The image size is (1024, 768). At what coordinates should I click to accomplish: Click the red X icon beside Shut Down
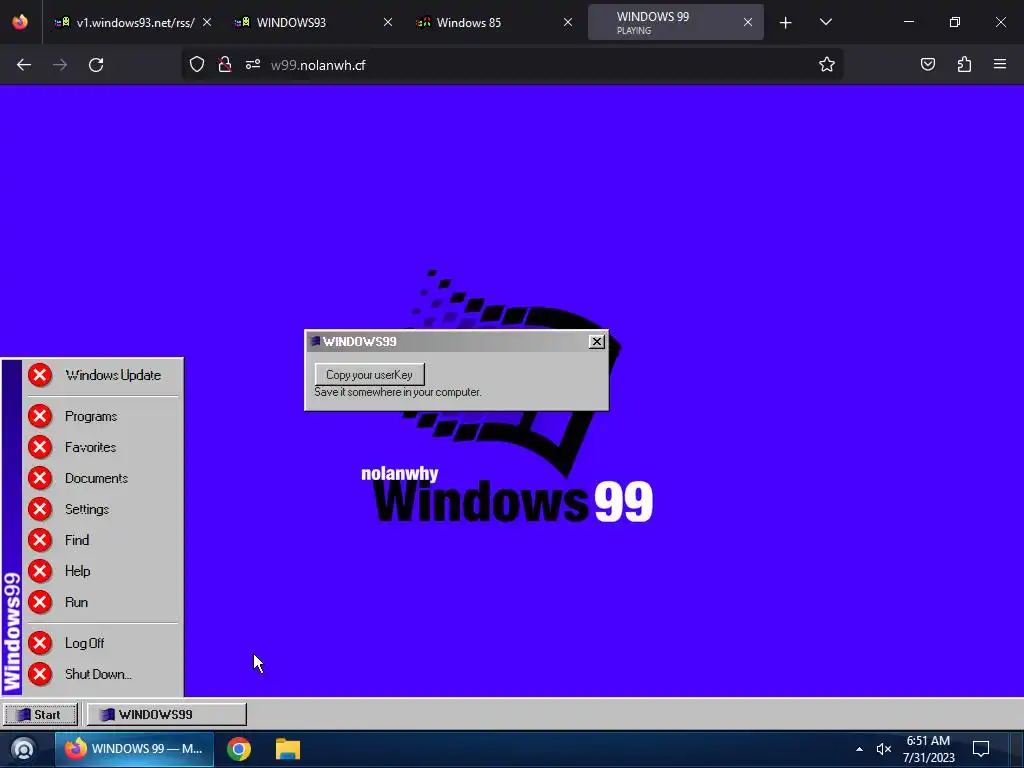40,674
